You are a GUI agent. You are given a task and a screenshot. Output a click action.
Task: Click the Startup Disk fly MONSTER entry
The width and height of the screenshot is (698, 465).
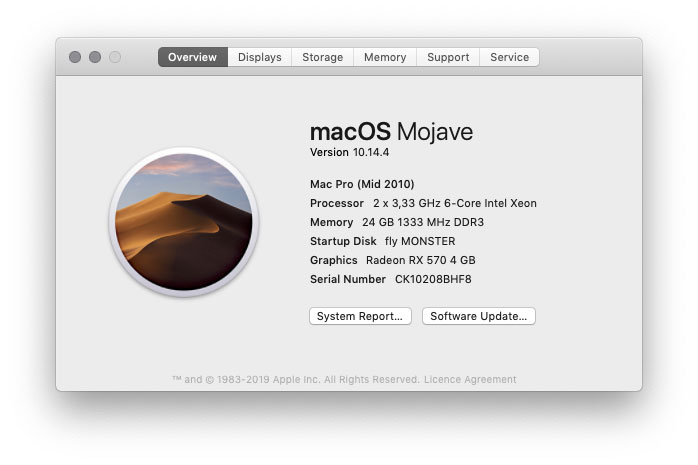point(382,241)
